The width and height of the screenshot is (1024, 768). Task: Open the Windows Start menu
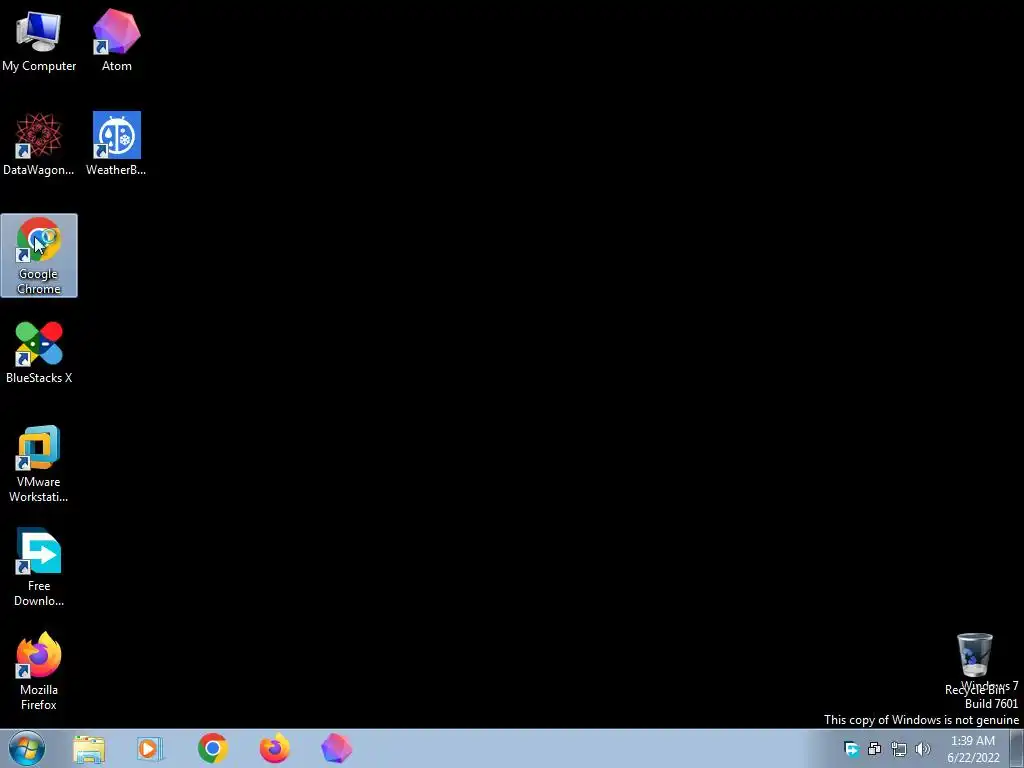(x=27, y=748)
